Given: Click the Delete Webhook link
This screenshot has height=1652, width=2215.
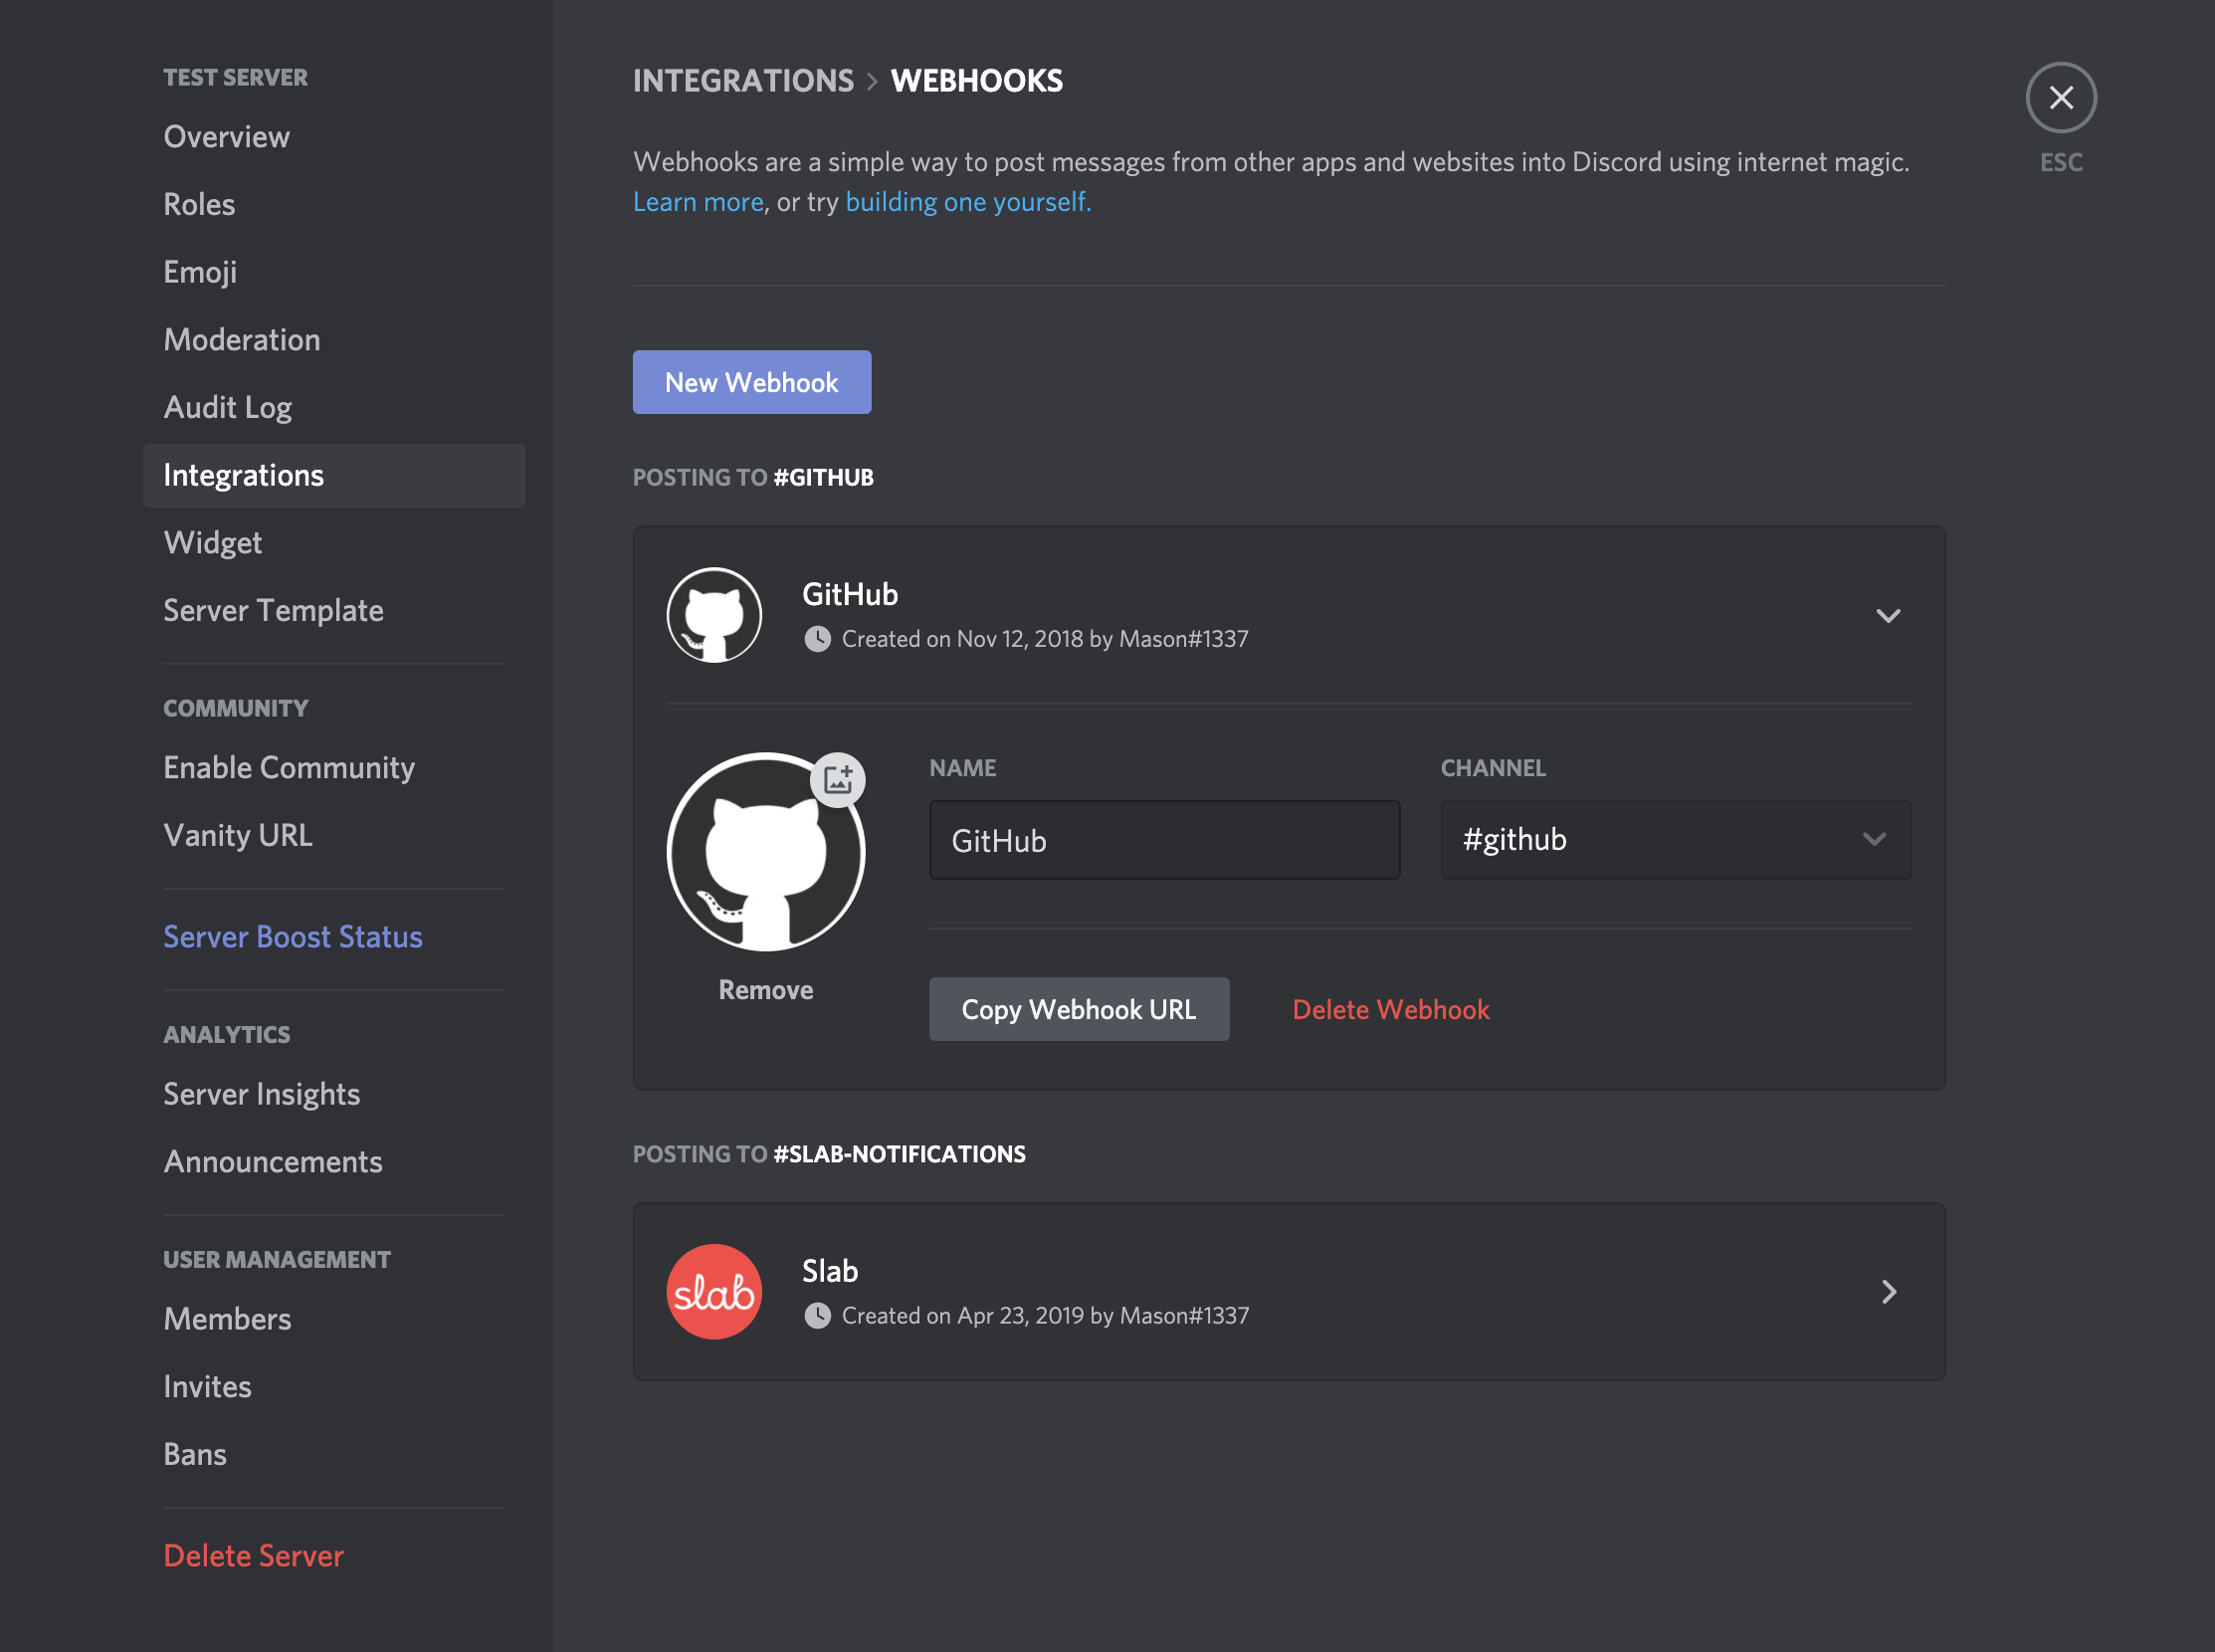Looking at the screenshot, I should click(x=1389, y=1008).
